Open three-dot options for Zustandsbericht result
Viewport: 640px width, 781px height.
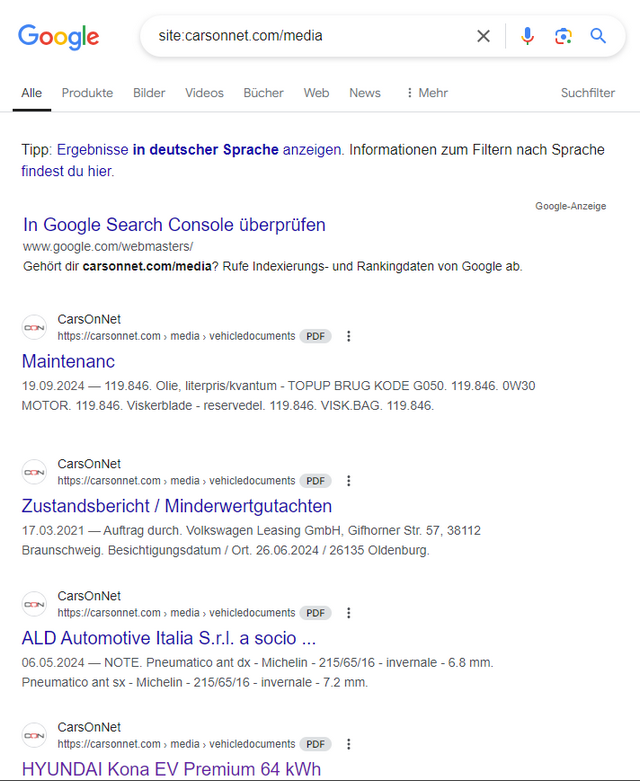pos(349,481)
